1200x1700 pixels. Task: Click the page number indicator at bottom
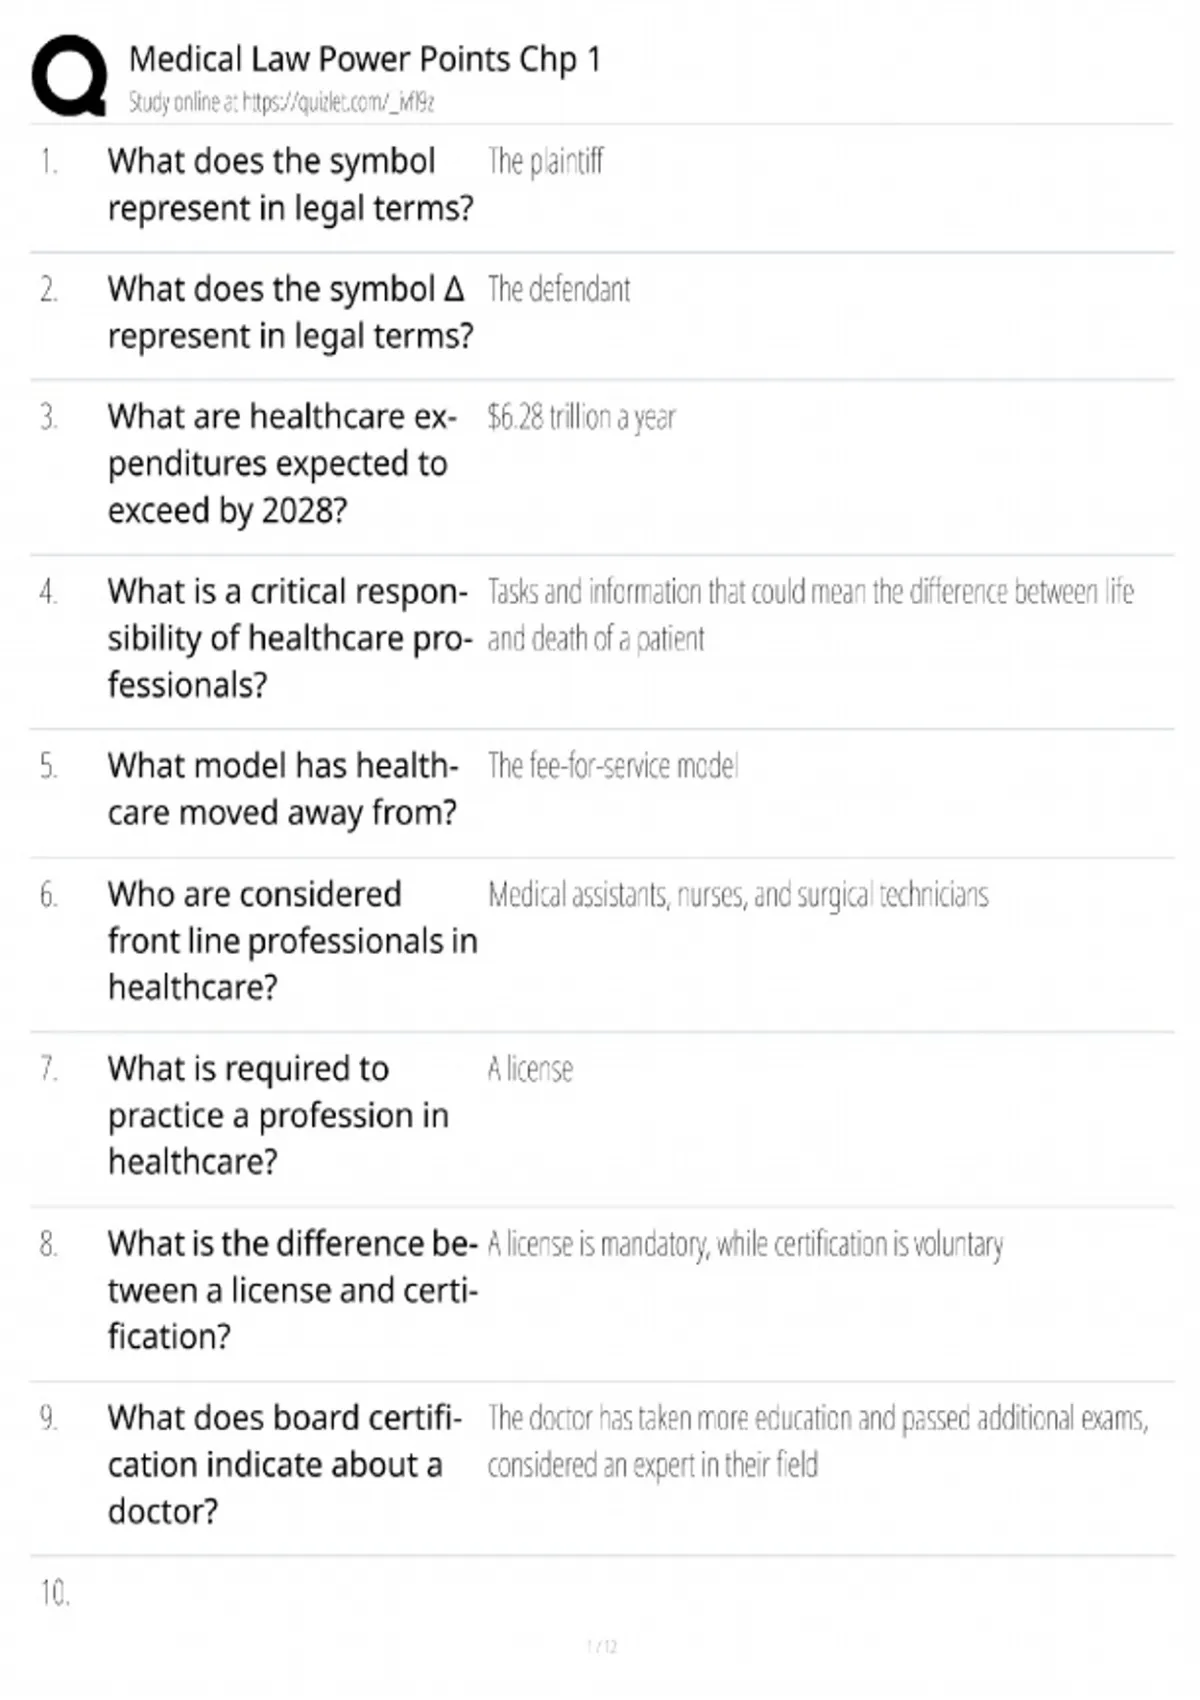602,1646
